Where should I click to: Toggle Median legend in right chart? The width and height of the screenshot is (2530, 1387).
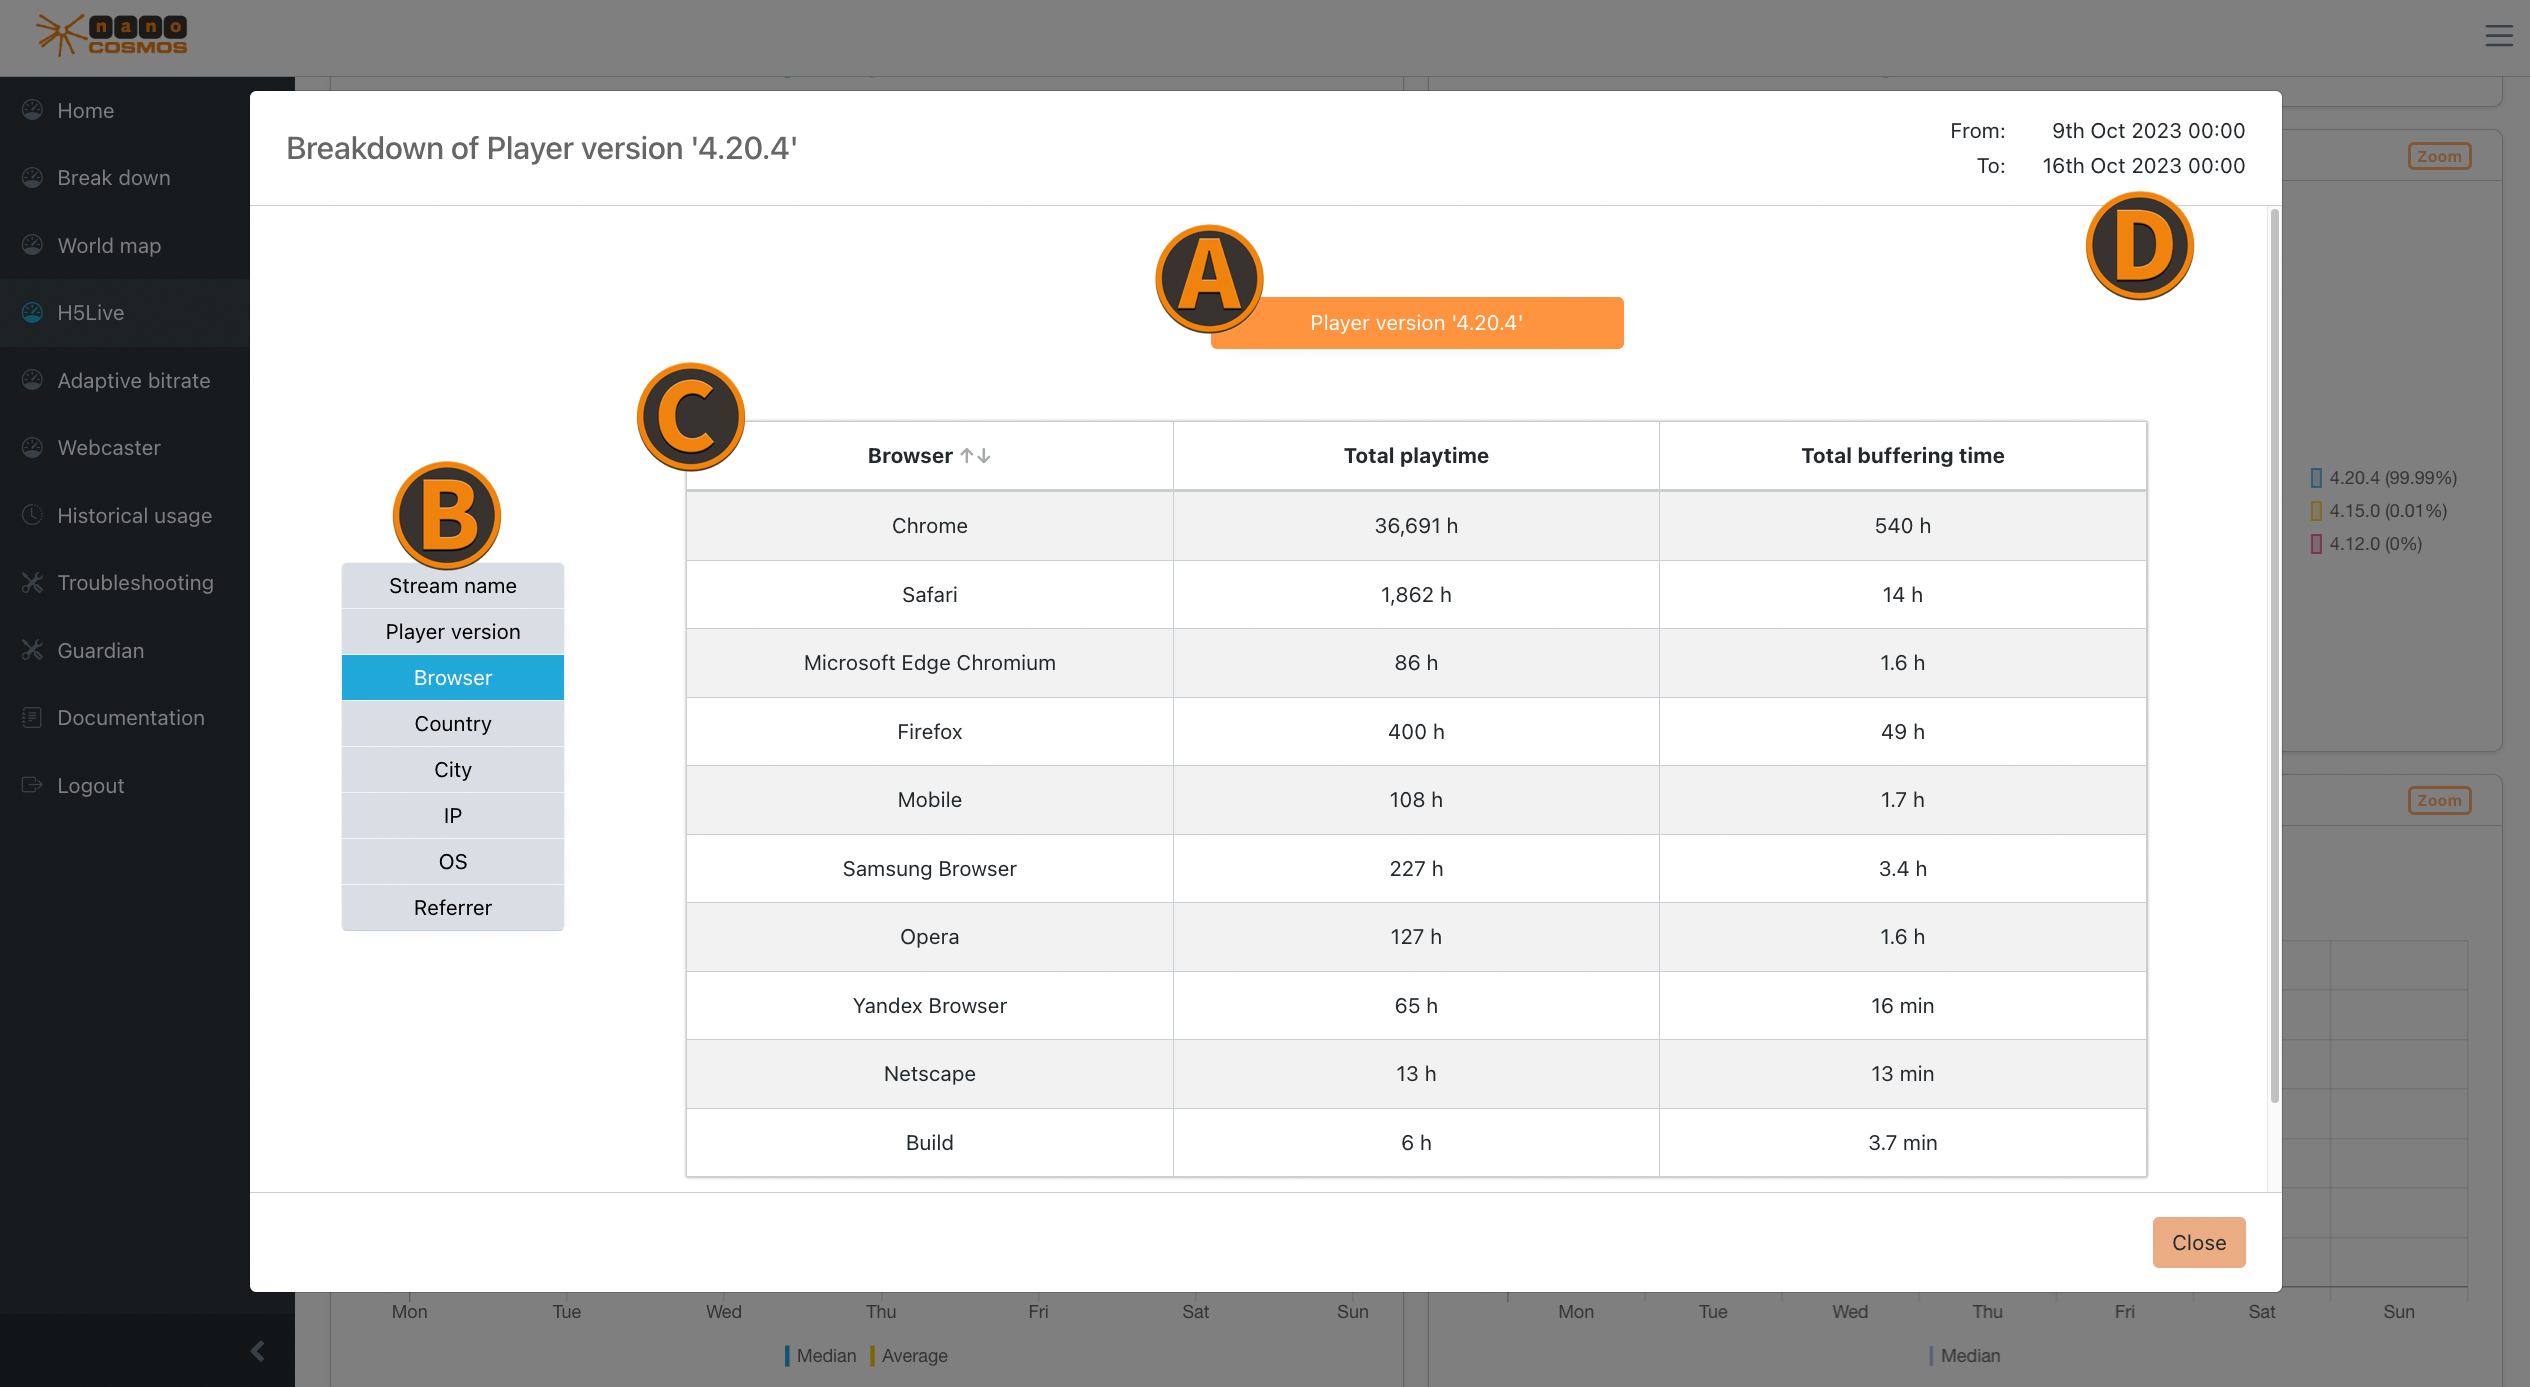[1965, 1356]
